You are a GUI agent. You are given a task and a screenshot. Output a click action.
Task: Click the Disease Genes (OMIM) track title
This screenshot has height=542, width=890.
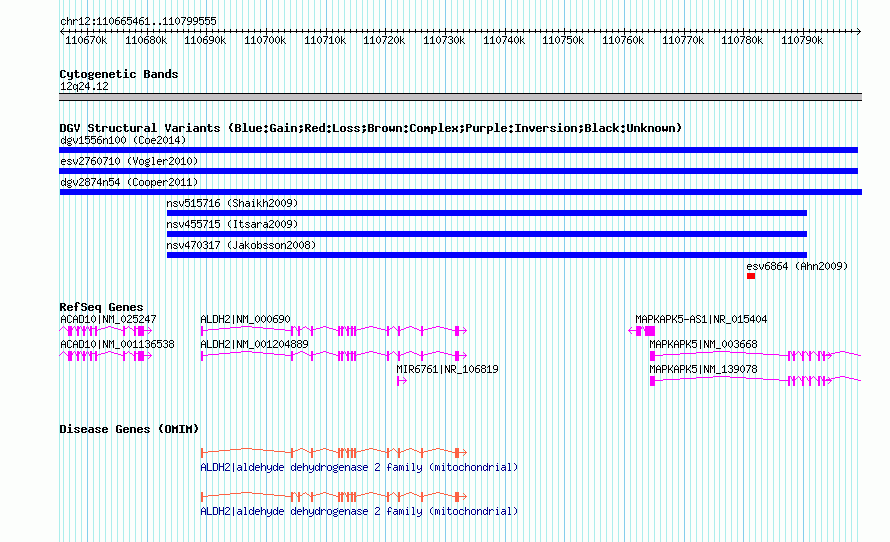click(129, 429)
